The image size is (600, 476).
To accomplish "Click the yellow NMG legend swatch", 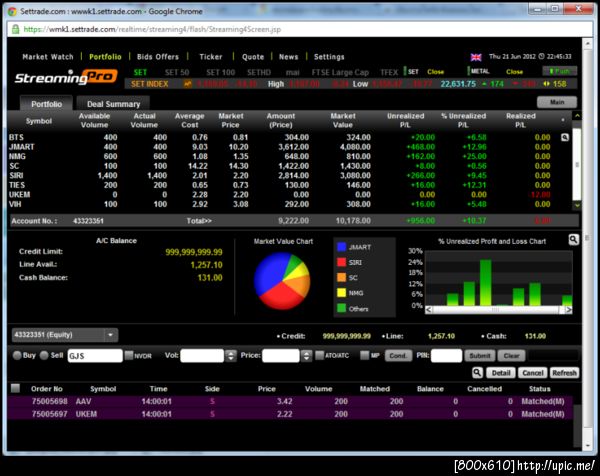I will click(341, 293).
